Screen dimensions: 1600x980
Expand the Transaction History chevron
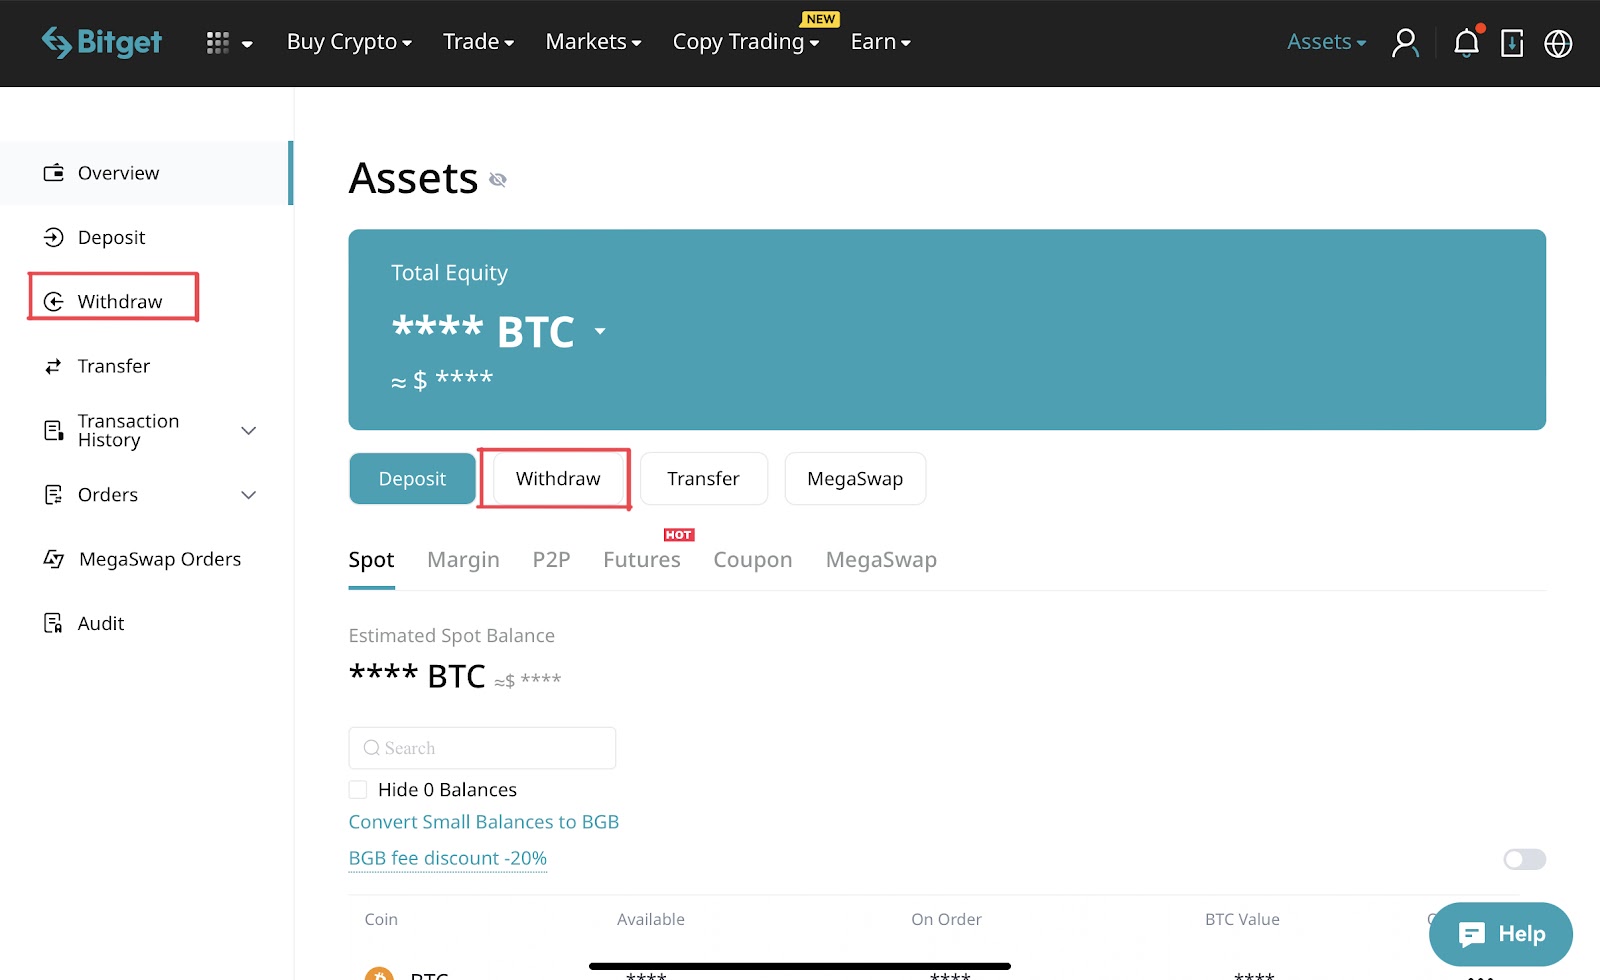[x=248, y=430]
